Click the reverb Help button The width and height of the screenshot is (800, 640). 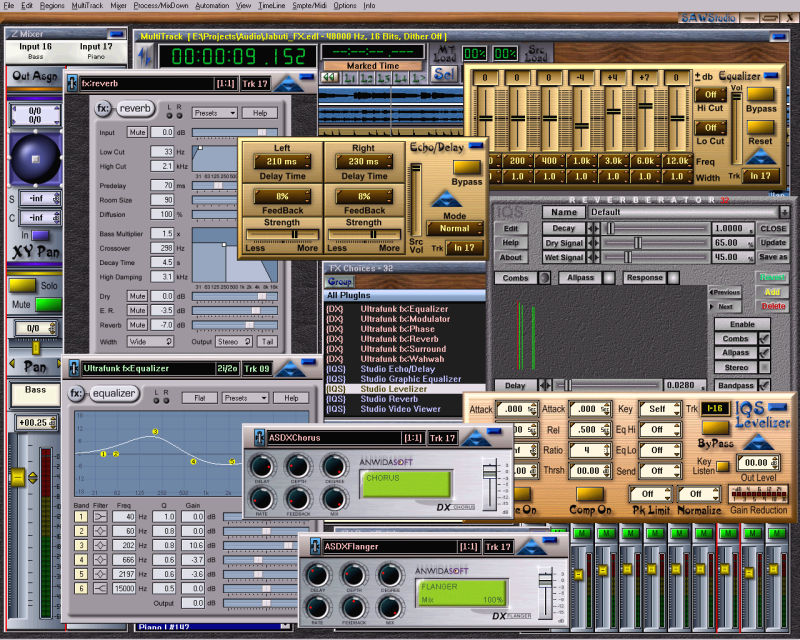260,113
